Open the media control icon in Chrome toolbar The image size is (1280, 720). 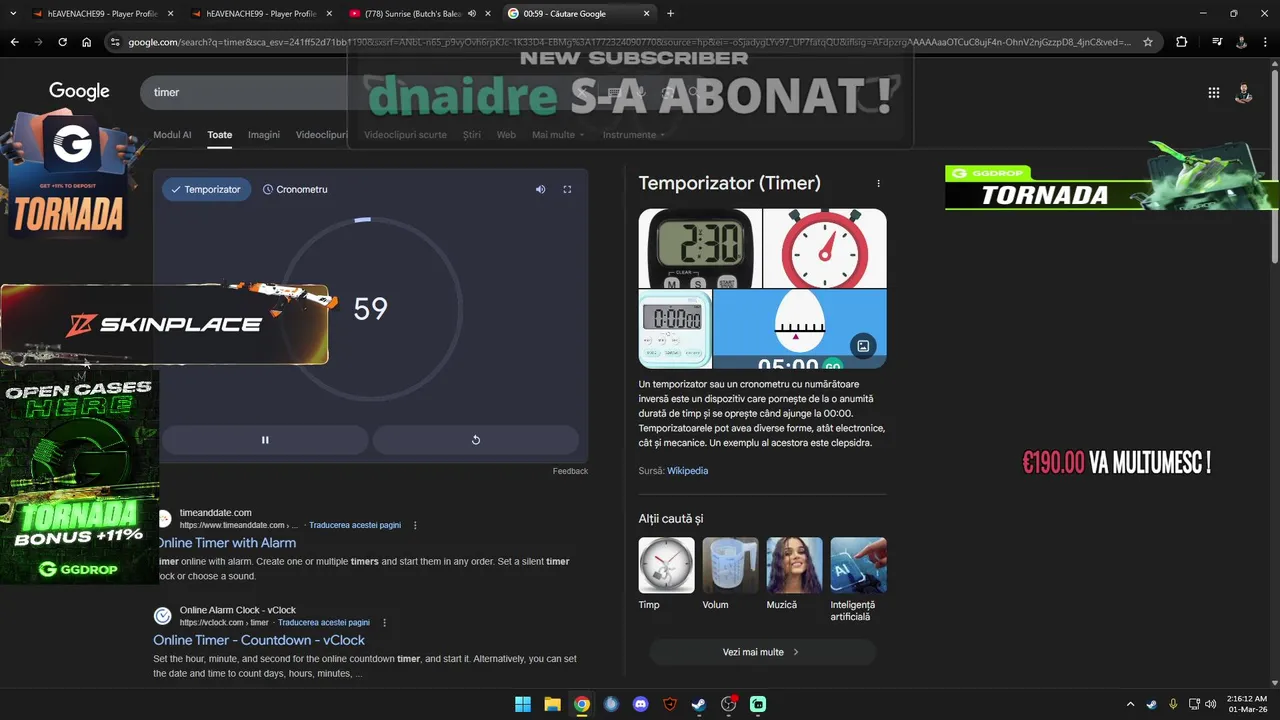point(1217,42)
